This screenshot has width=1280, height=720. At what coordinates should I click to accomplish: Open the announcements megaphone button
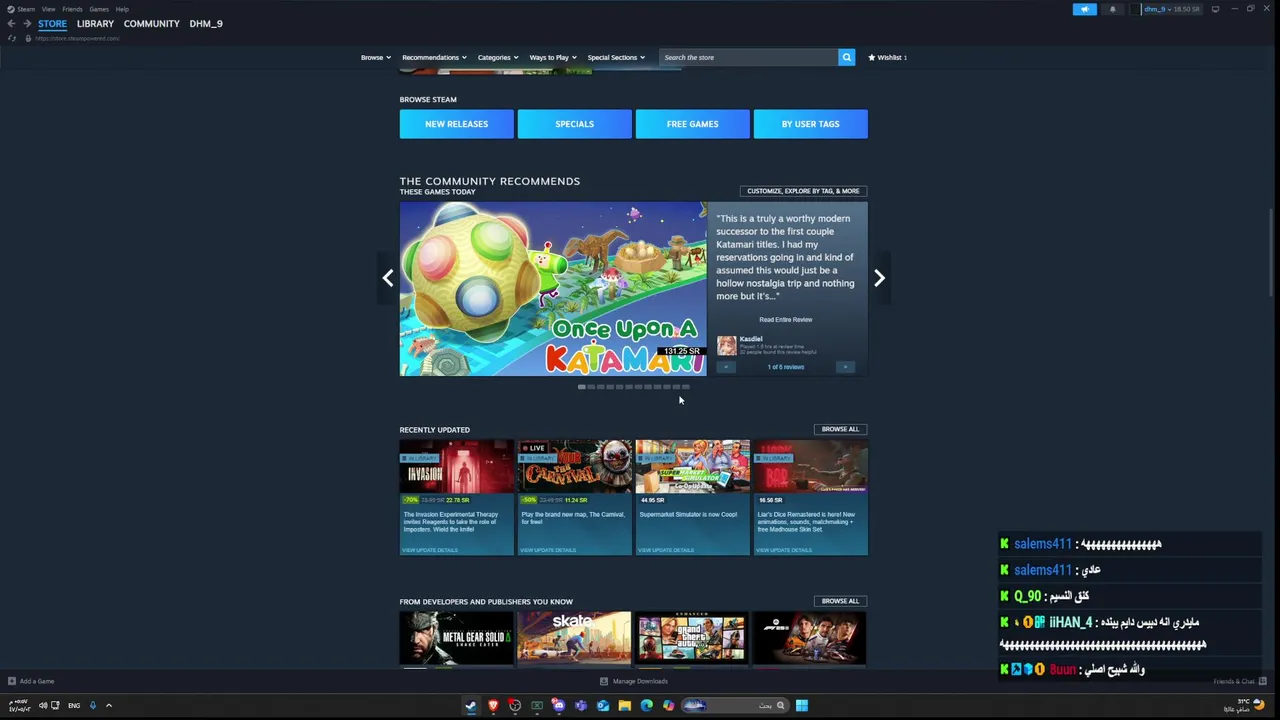1085,9
